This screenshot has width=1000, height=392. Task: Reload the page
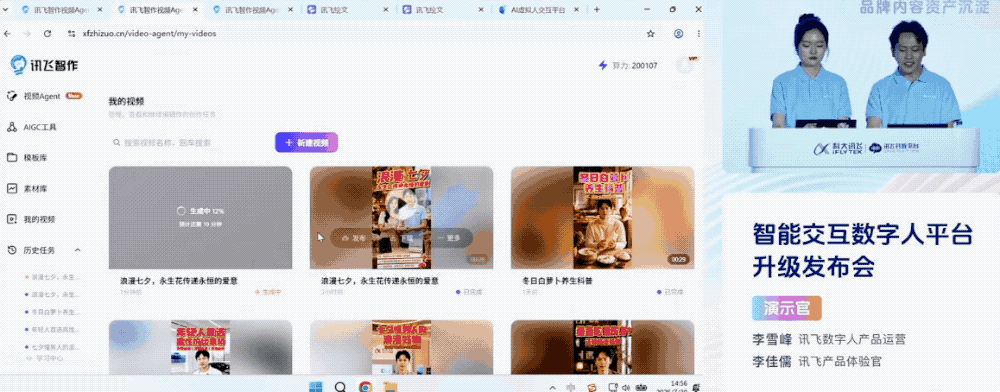click(x=47, y=33)
